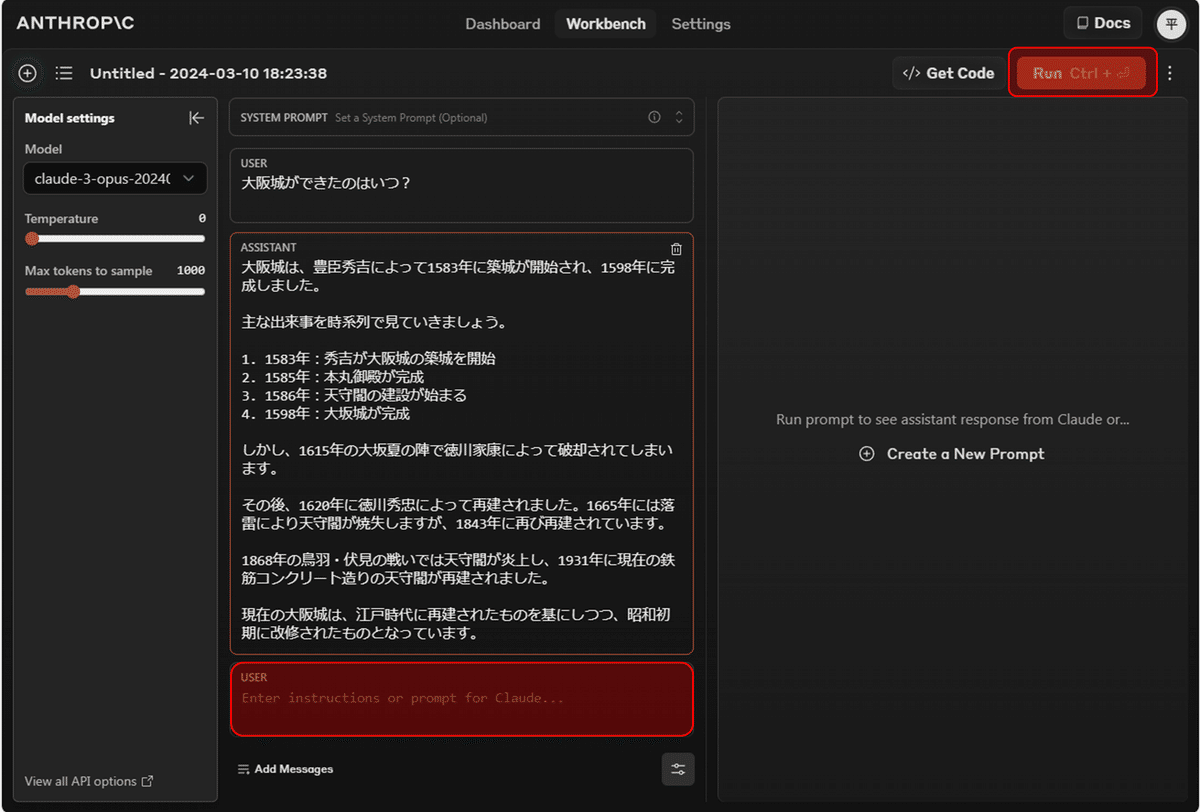Image resolution: width=1200 pixels, height=812 pixels.
Task: Run the prompt
Action: pos(1081,73)
